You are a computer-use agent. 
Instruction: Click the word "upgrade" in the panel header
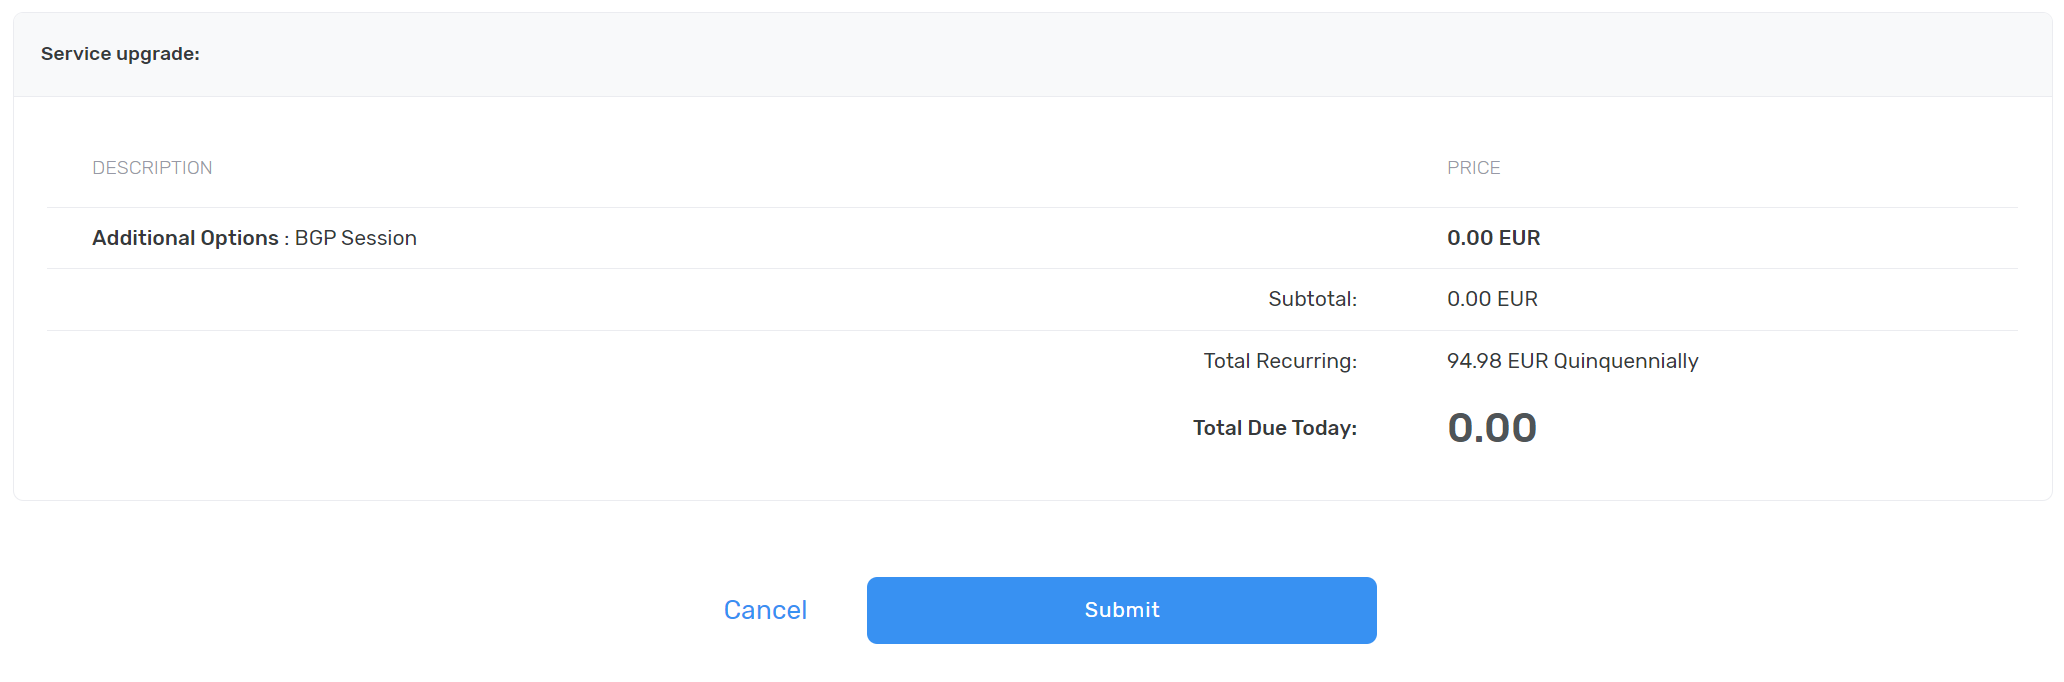(x=158, y=54)
